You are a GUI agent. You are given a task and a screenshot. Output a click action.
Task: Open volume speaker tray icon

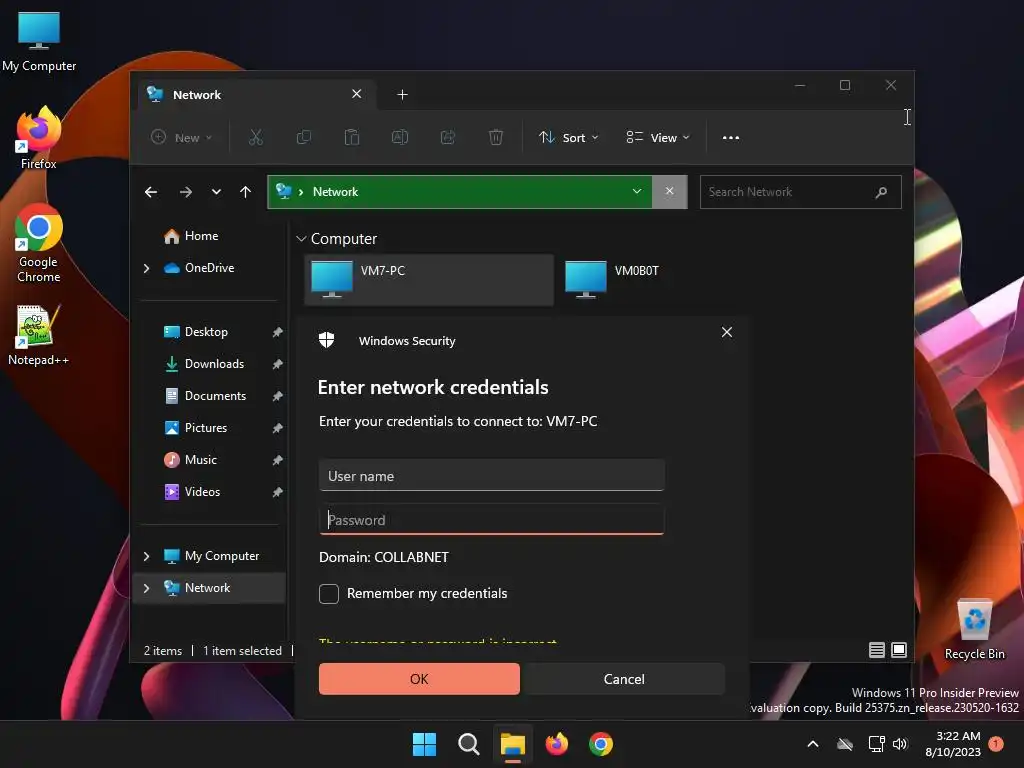(x=900, y=744)
